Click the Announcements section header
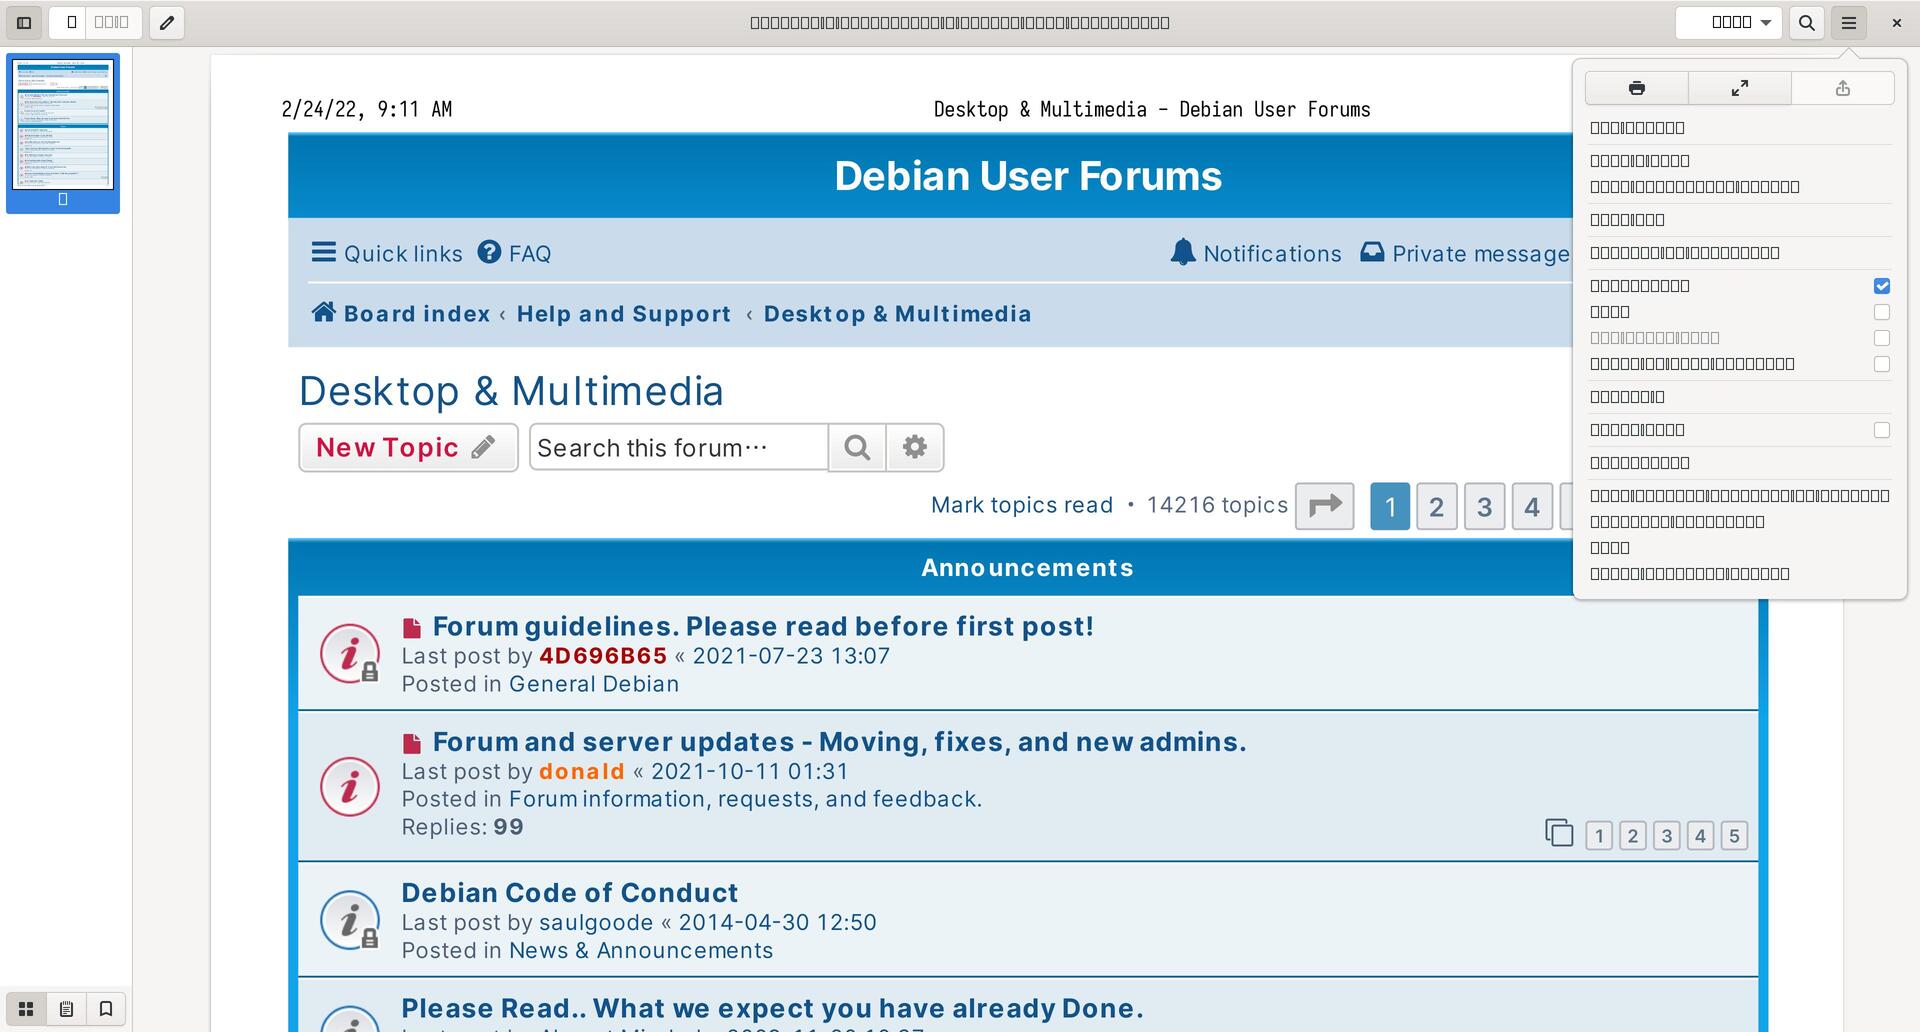Image resolution: width=1920 pixels, height=1032 pixels. point(1027,568)
